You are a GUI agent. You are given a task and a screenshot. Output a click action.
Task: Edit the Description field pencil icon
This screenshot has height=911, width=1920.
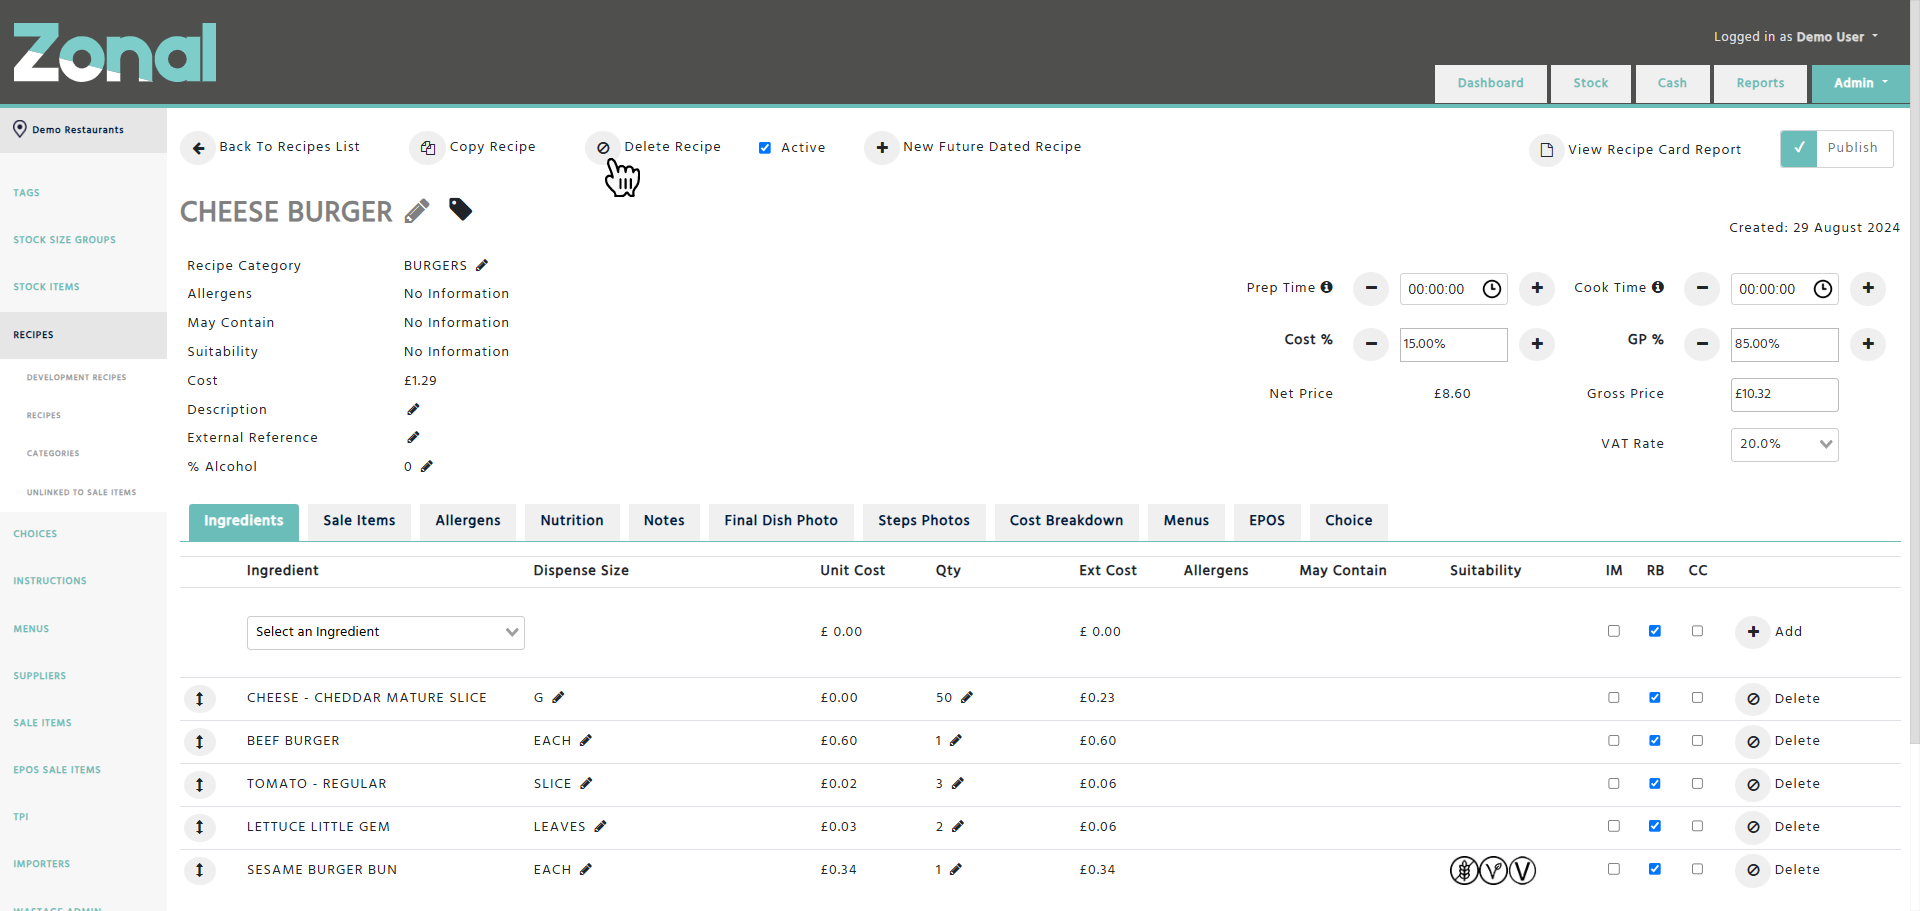click(x=413, y=409)
